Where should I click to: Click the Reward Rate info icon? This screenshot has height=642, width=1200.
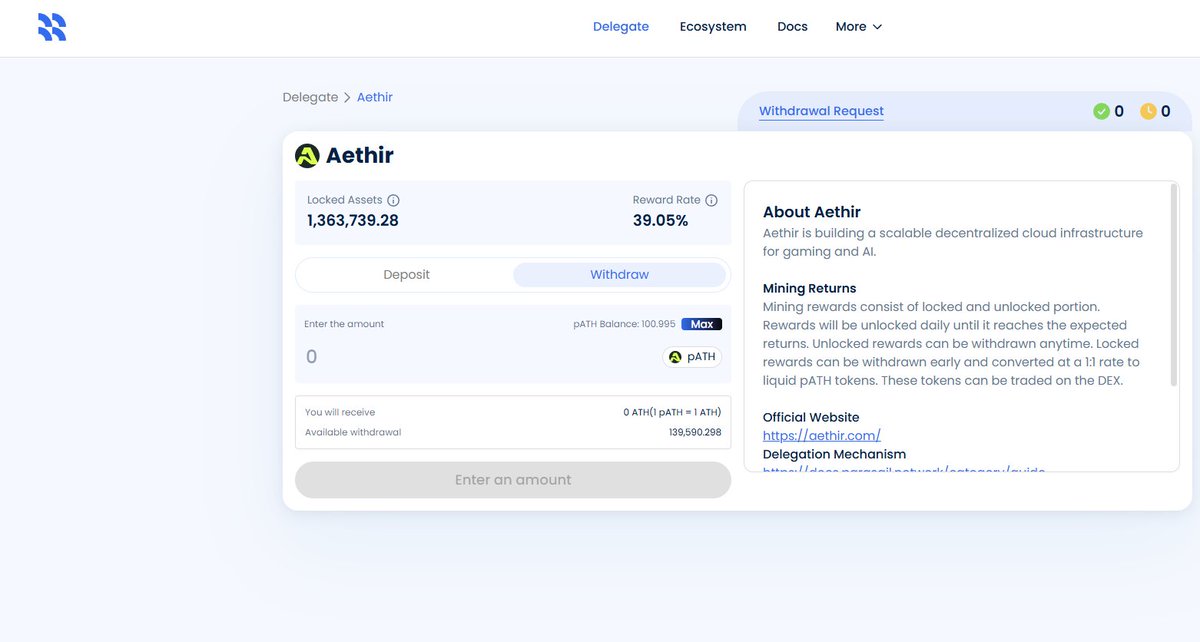point(711,200)
